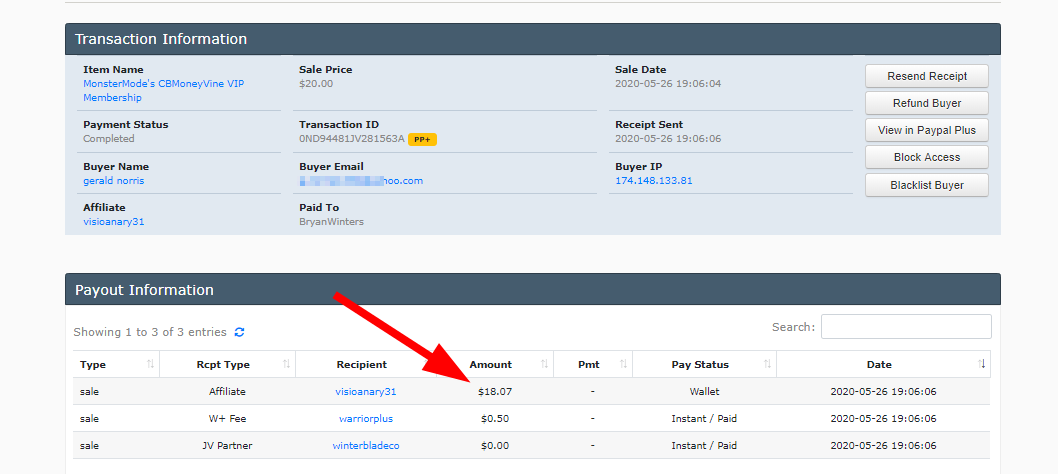This screenshot has height=474, width=1058.
Task: Open buyer gerald norris profile link
Action: (x=113, y=181)
